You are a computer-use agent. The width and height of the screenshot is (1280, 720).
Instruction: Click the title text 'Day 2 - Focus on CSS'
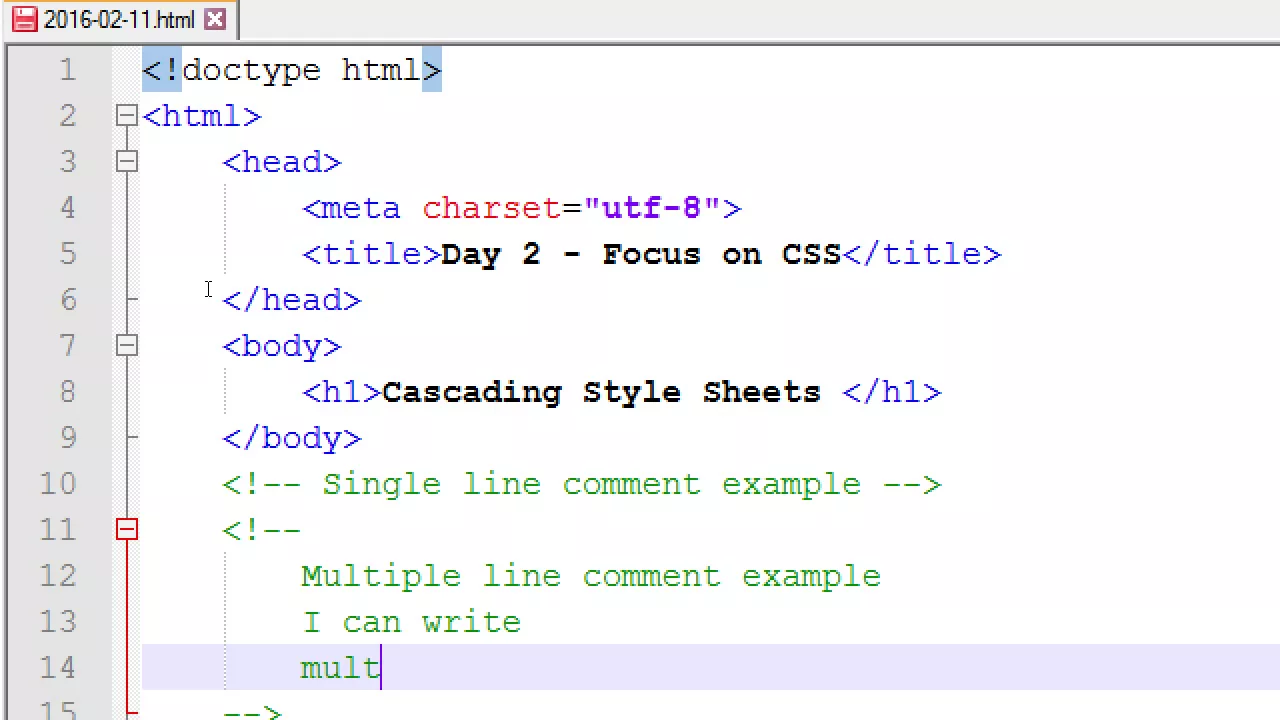click(641, 254)
